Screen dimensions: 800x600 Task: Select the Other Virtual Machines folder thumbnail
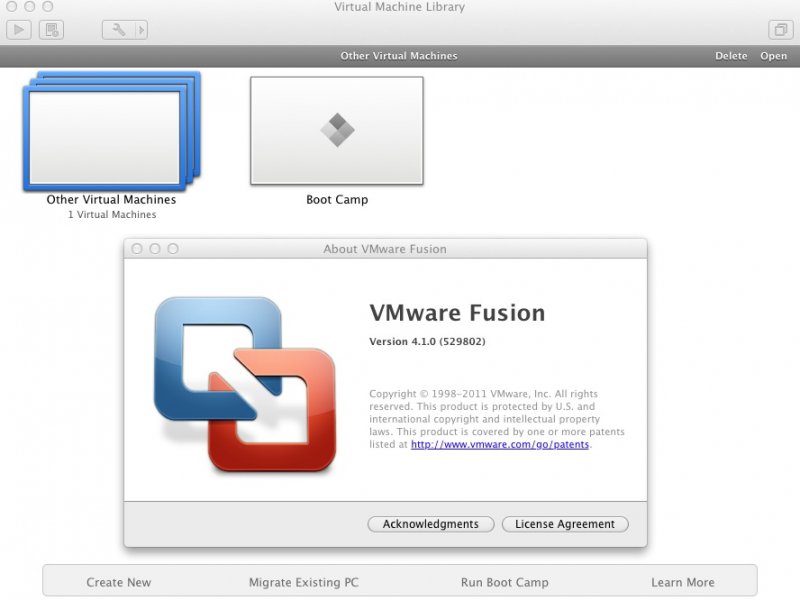(x=112, y=131)
